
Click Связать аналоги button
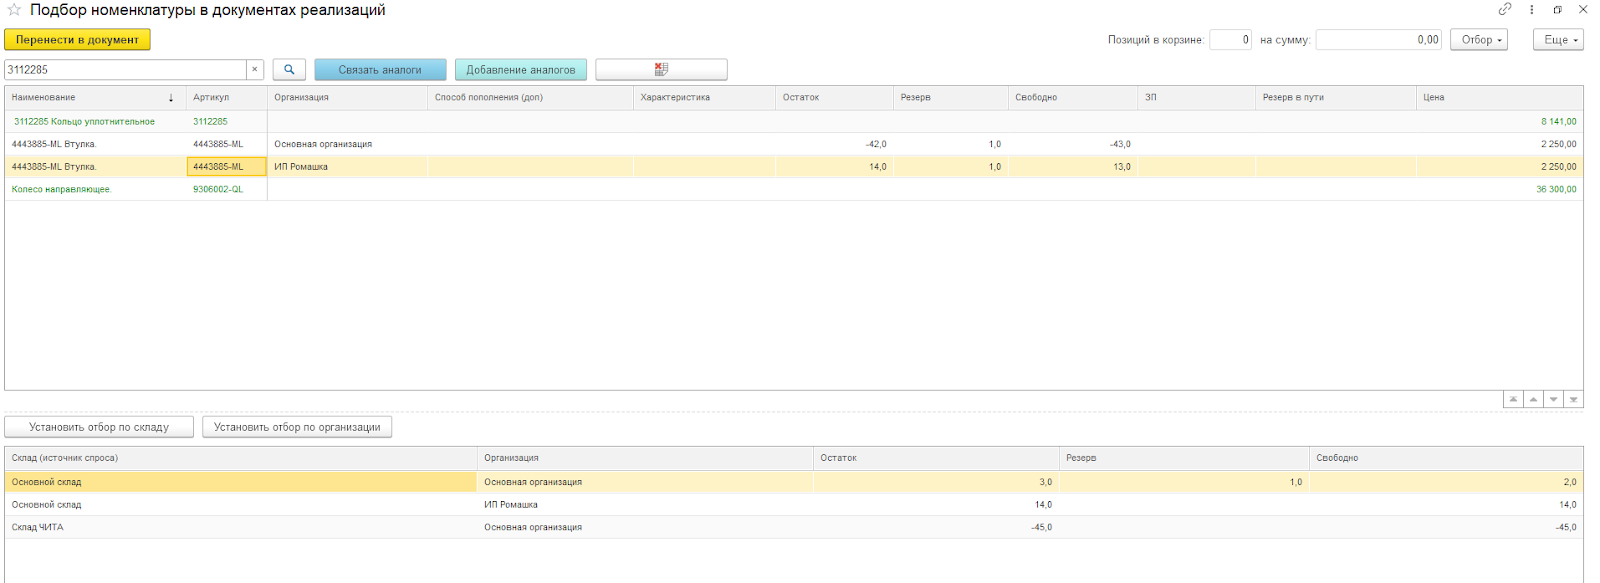tap(380, 70)
